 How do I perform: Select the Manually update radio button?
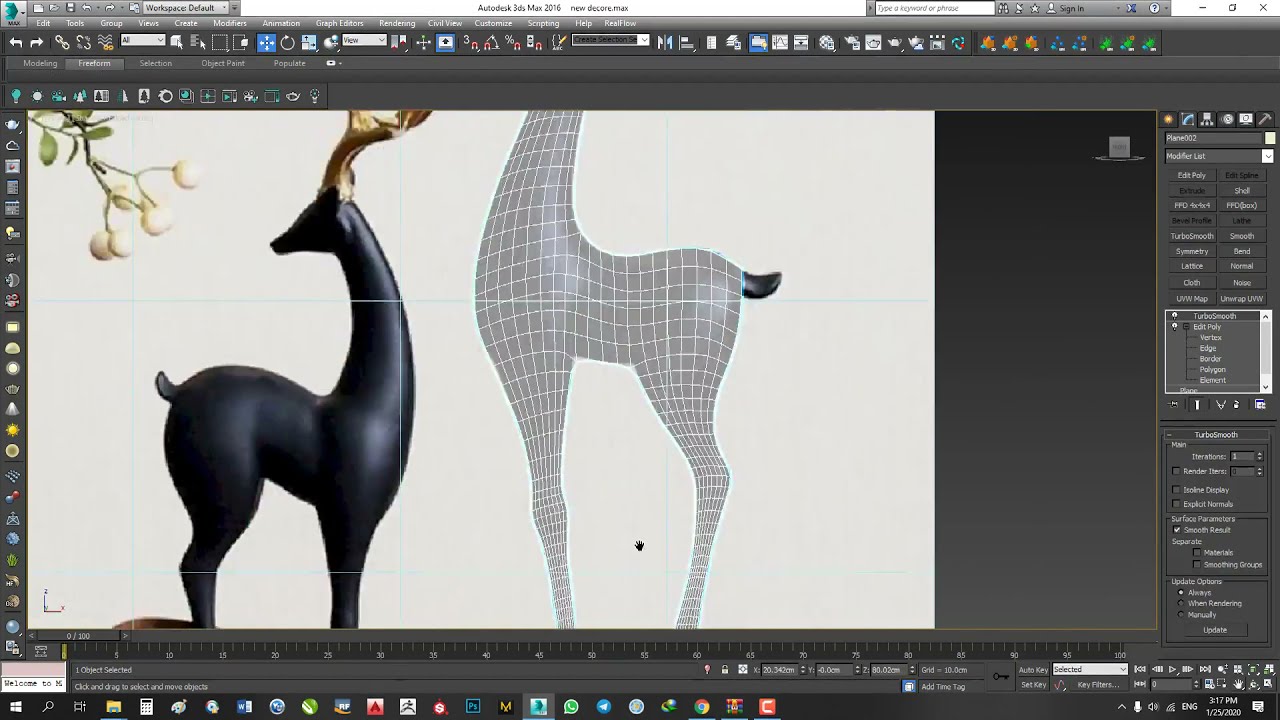click(1180, 615)
